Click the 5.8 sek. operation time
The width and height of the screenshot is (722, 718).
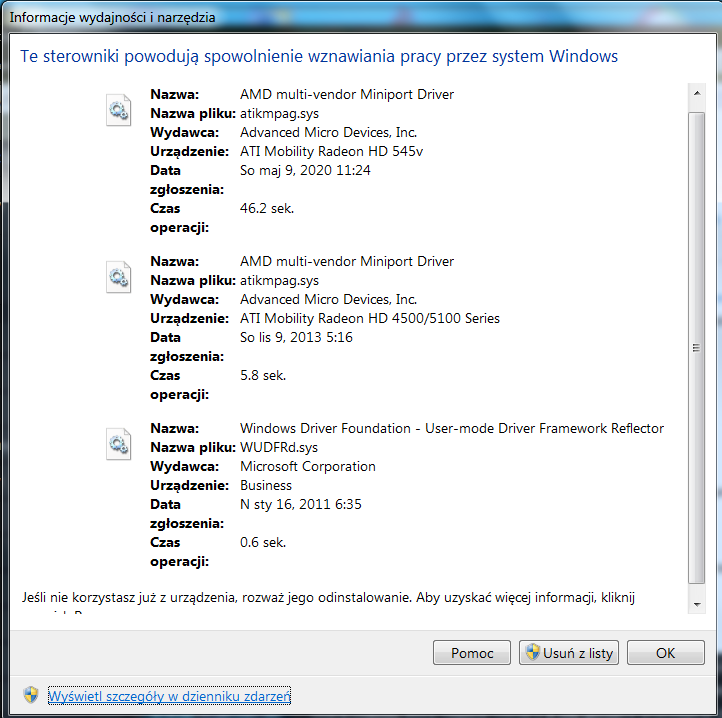(x=263, y=375)
